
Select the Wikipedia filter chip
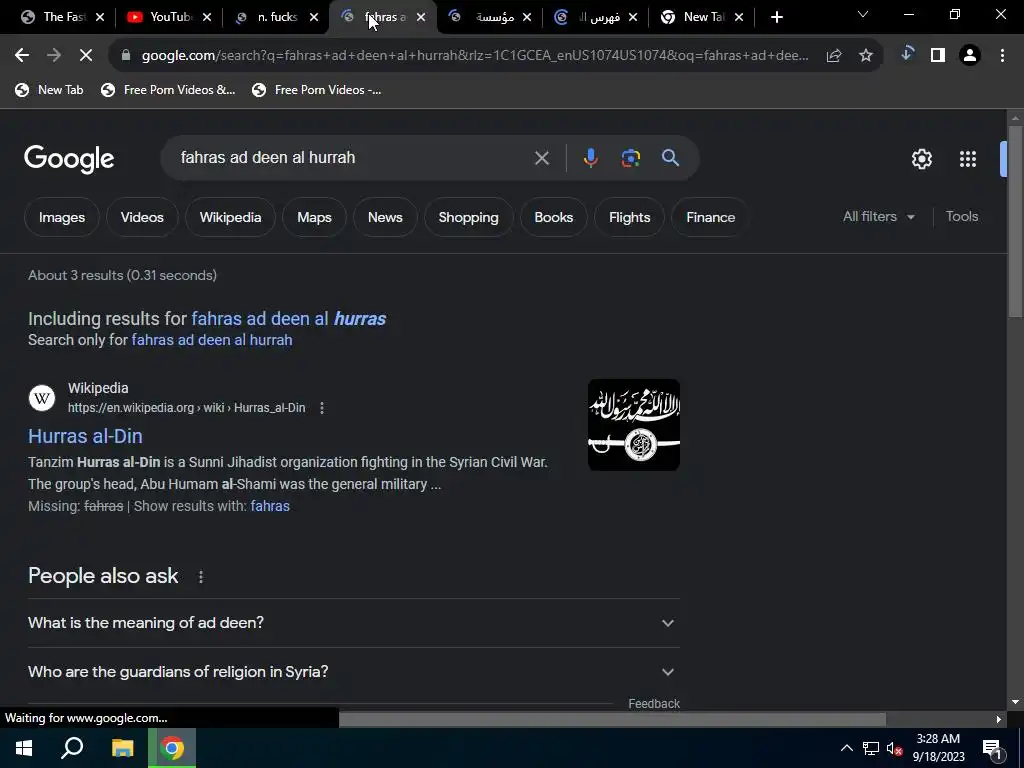point(231,217)
